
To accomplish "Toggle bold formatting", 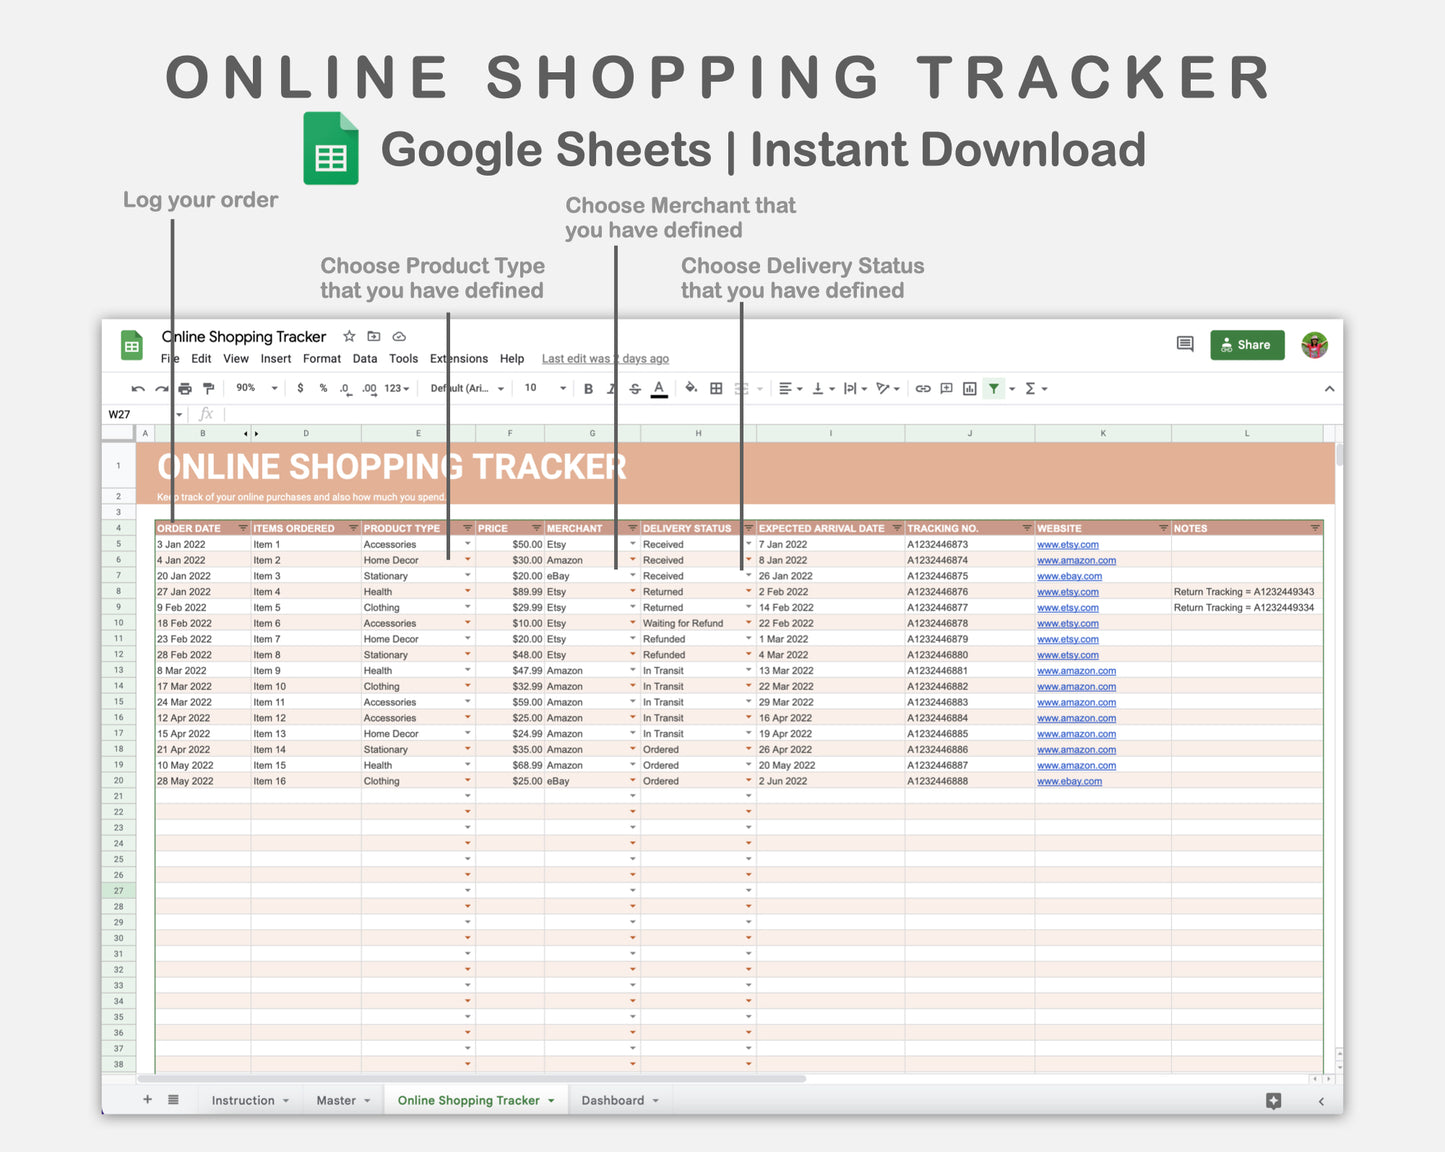I will [x=587, y=388].
